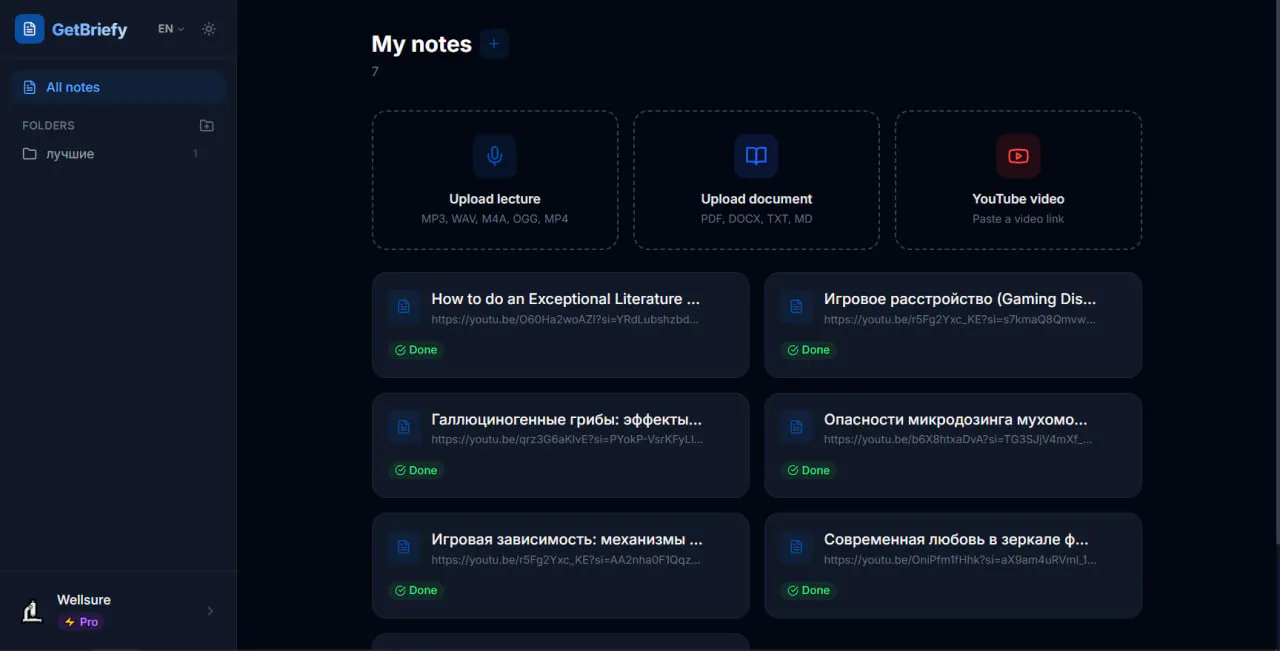Open the Игровое расстройство (Gaming Dis... note
Screen dimensions: 1280x651
tap(953, 325)
